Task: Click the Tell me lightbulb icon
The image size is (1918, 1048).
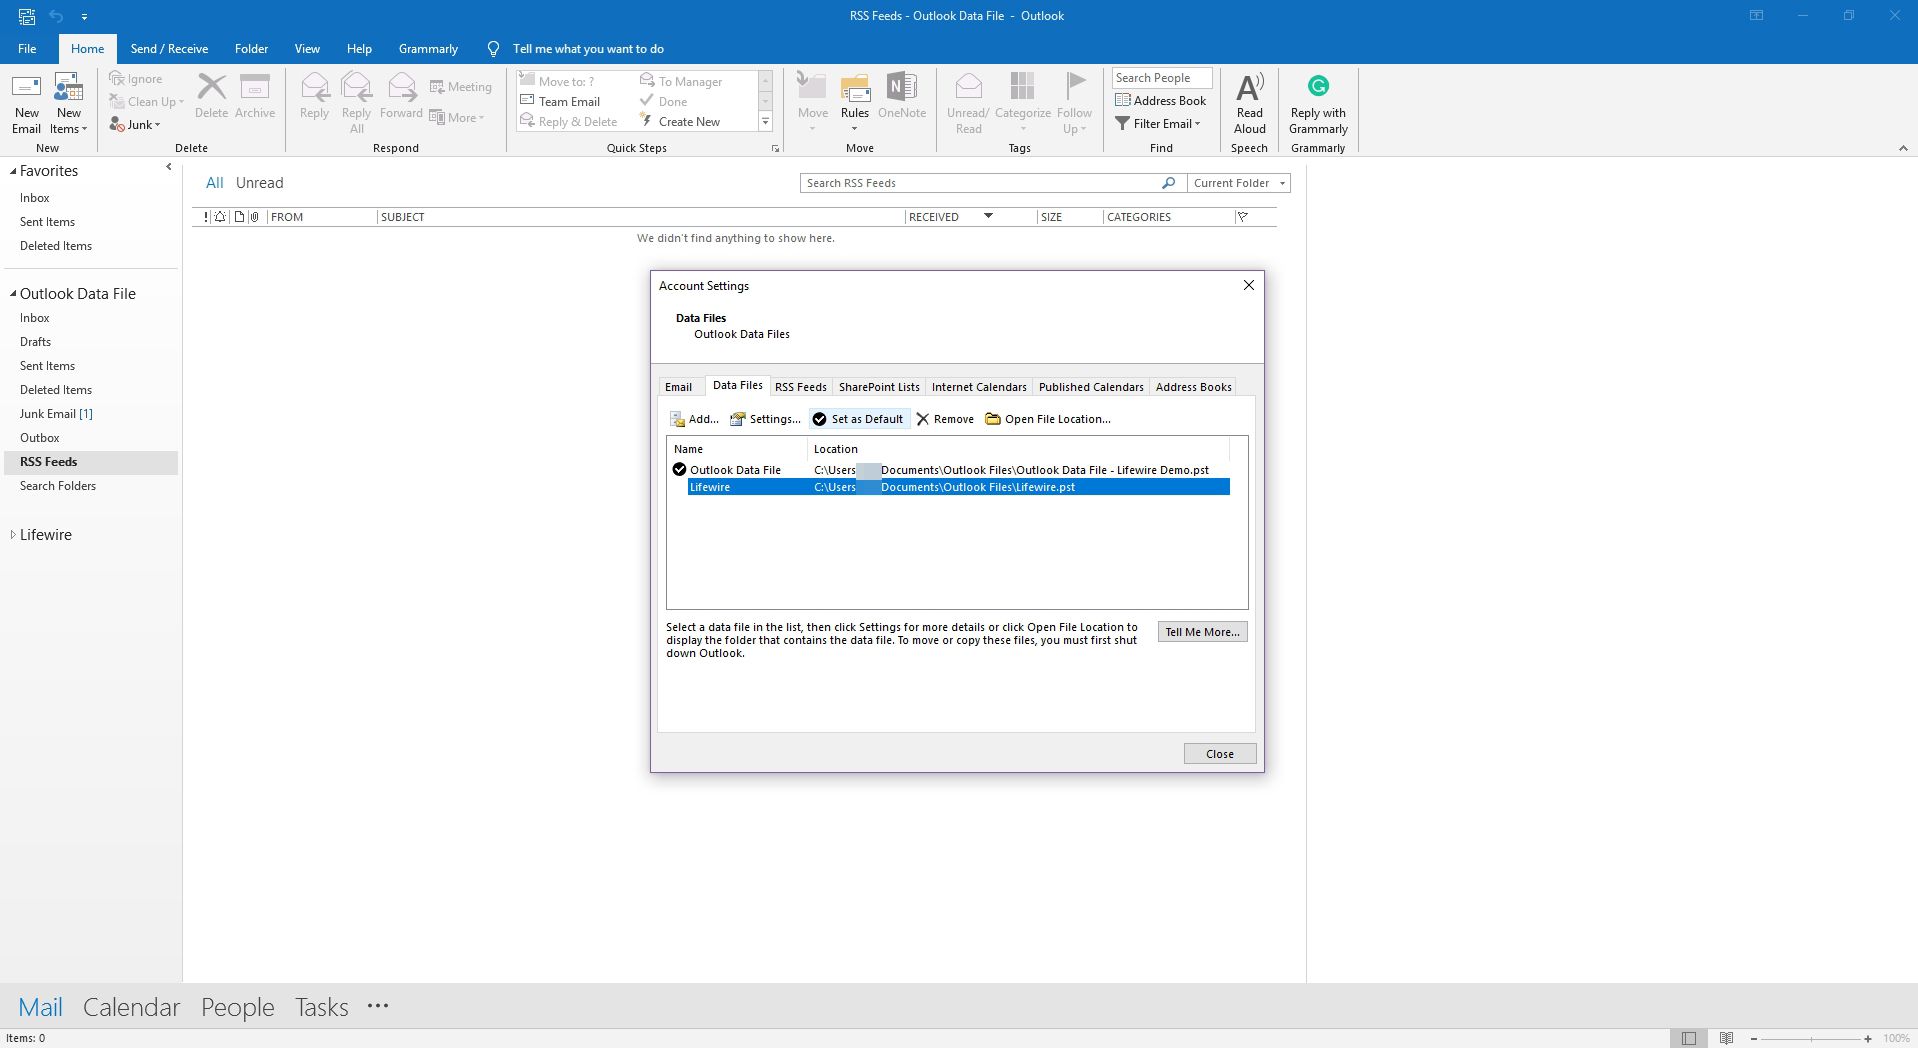Action: 493,49
